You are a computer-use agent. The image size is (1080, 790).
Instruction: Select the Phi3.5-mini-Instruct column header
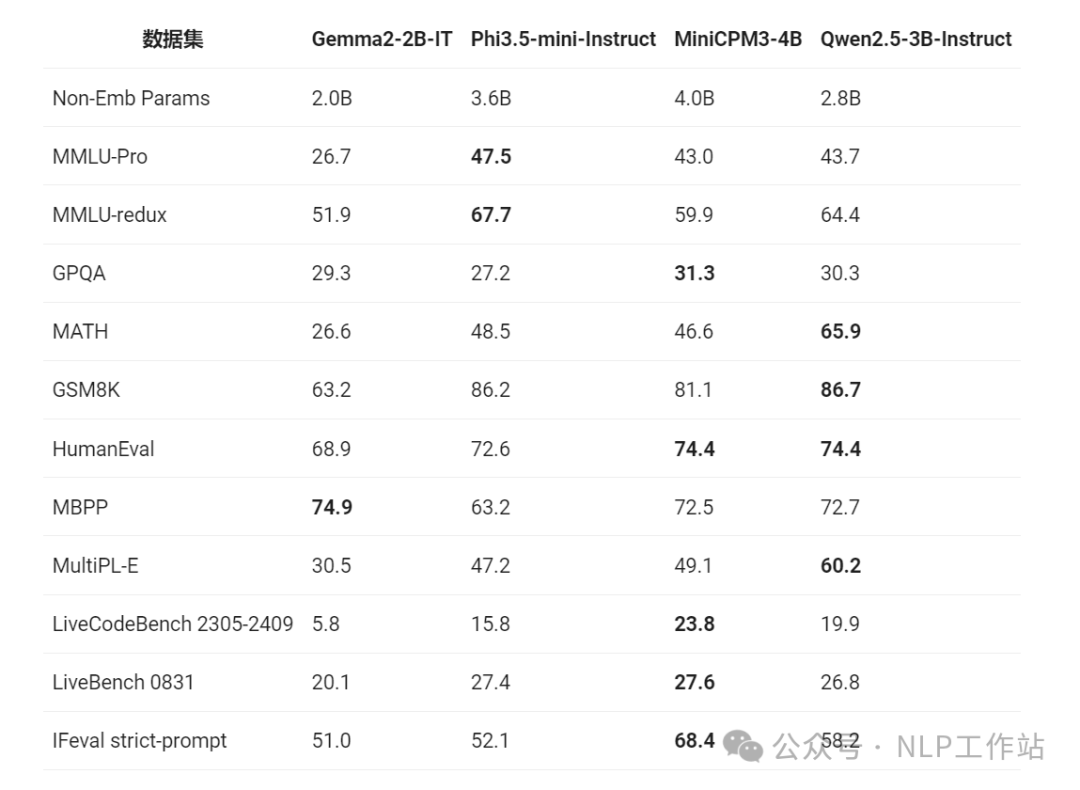pos(563,39)
